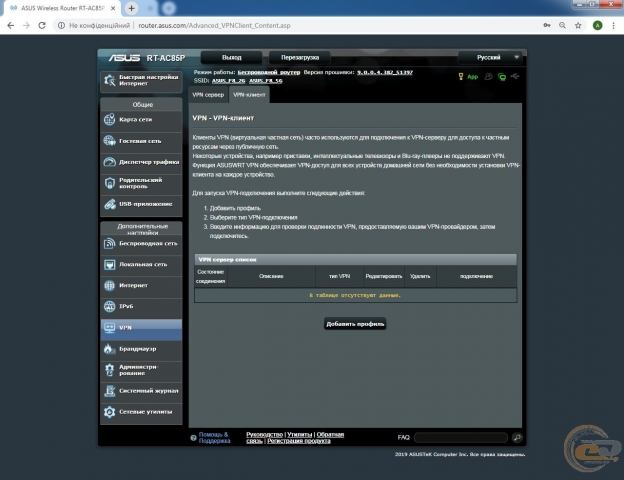Open the Руководство manual link
Image resolution: width=624 pixels, height=480 pixels.
(x=265, y=435)
